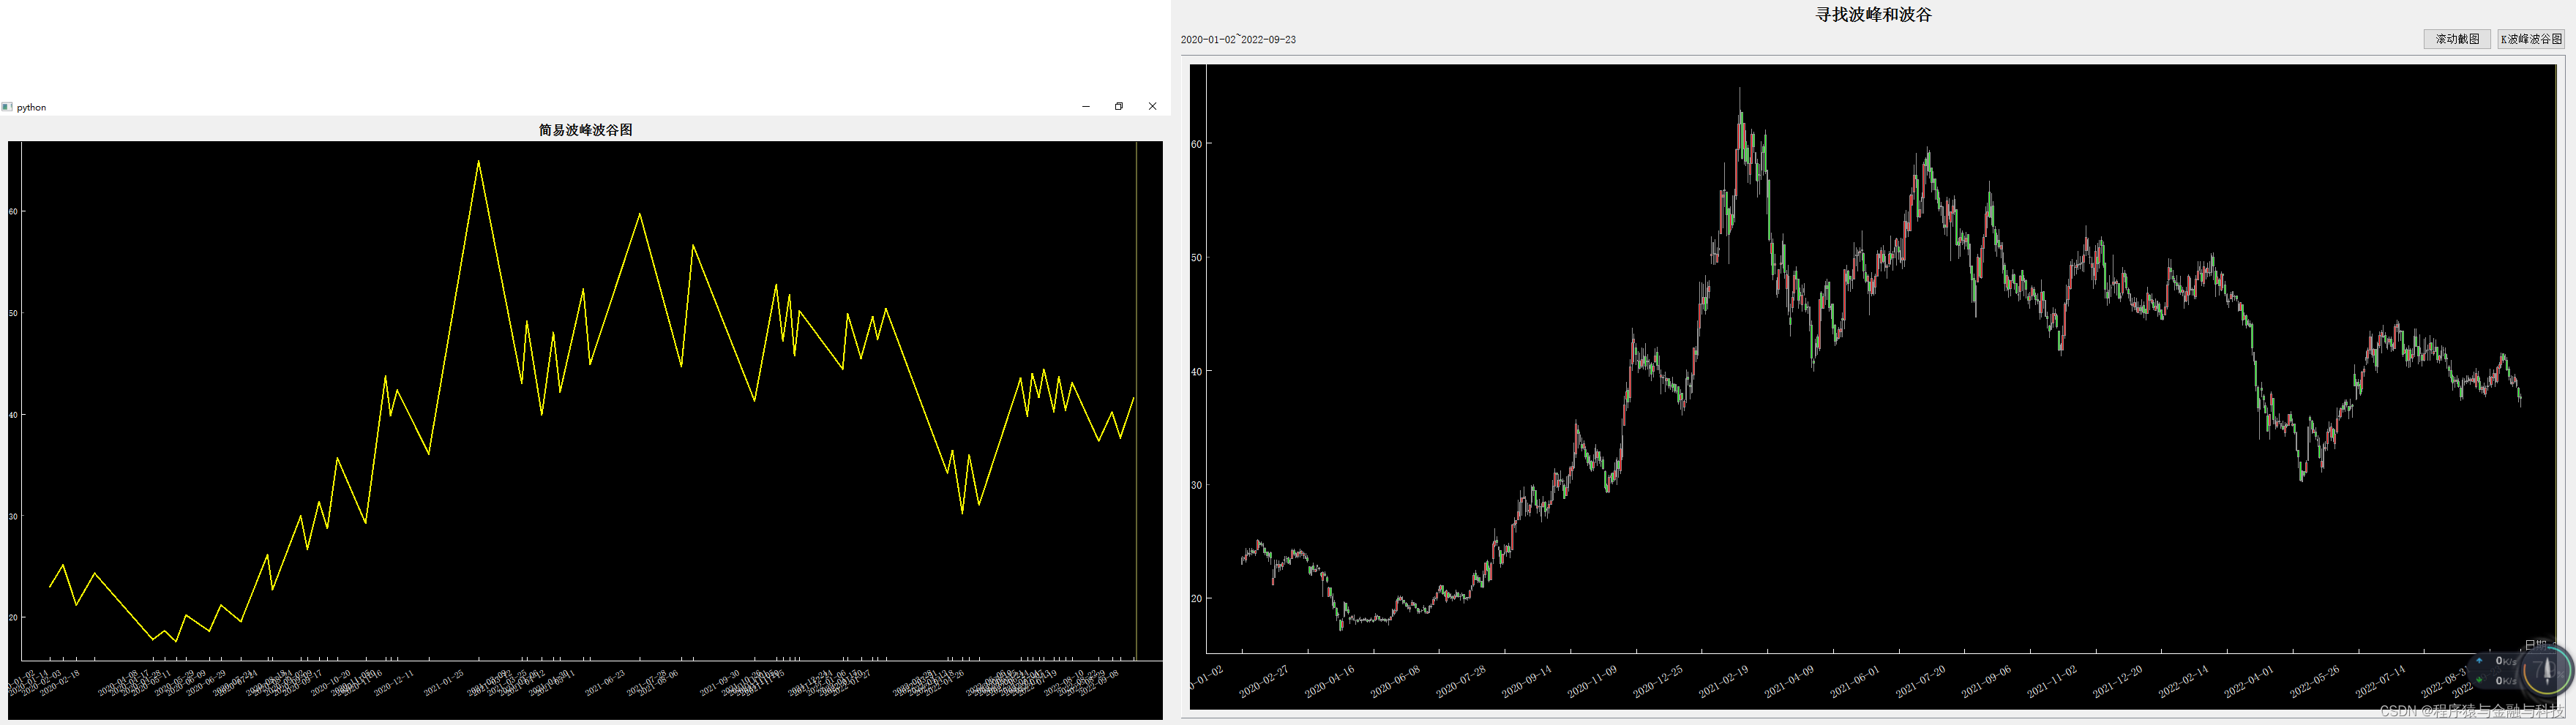Select the 寻找波峰和波谷 heading
This screenshot has height=725, width=2576.
click(1874, 15)
